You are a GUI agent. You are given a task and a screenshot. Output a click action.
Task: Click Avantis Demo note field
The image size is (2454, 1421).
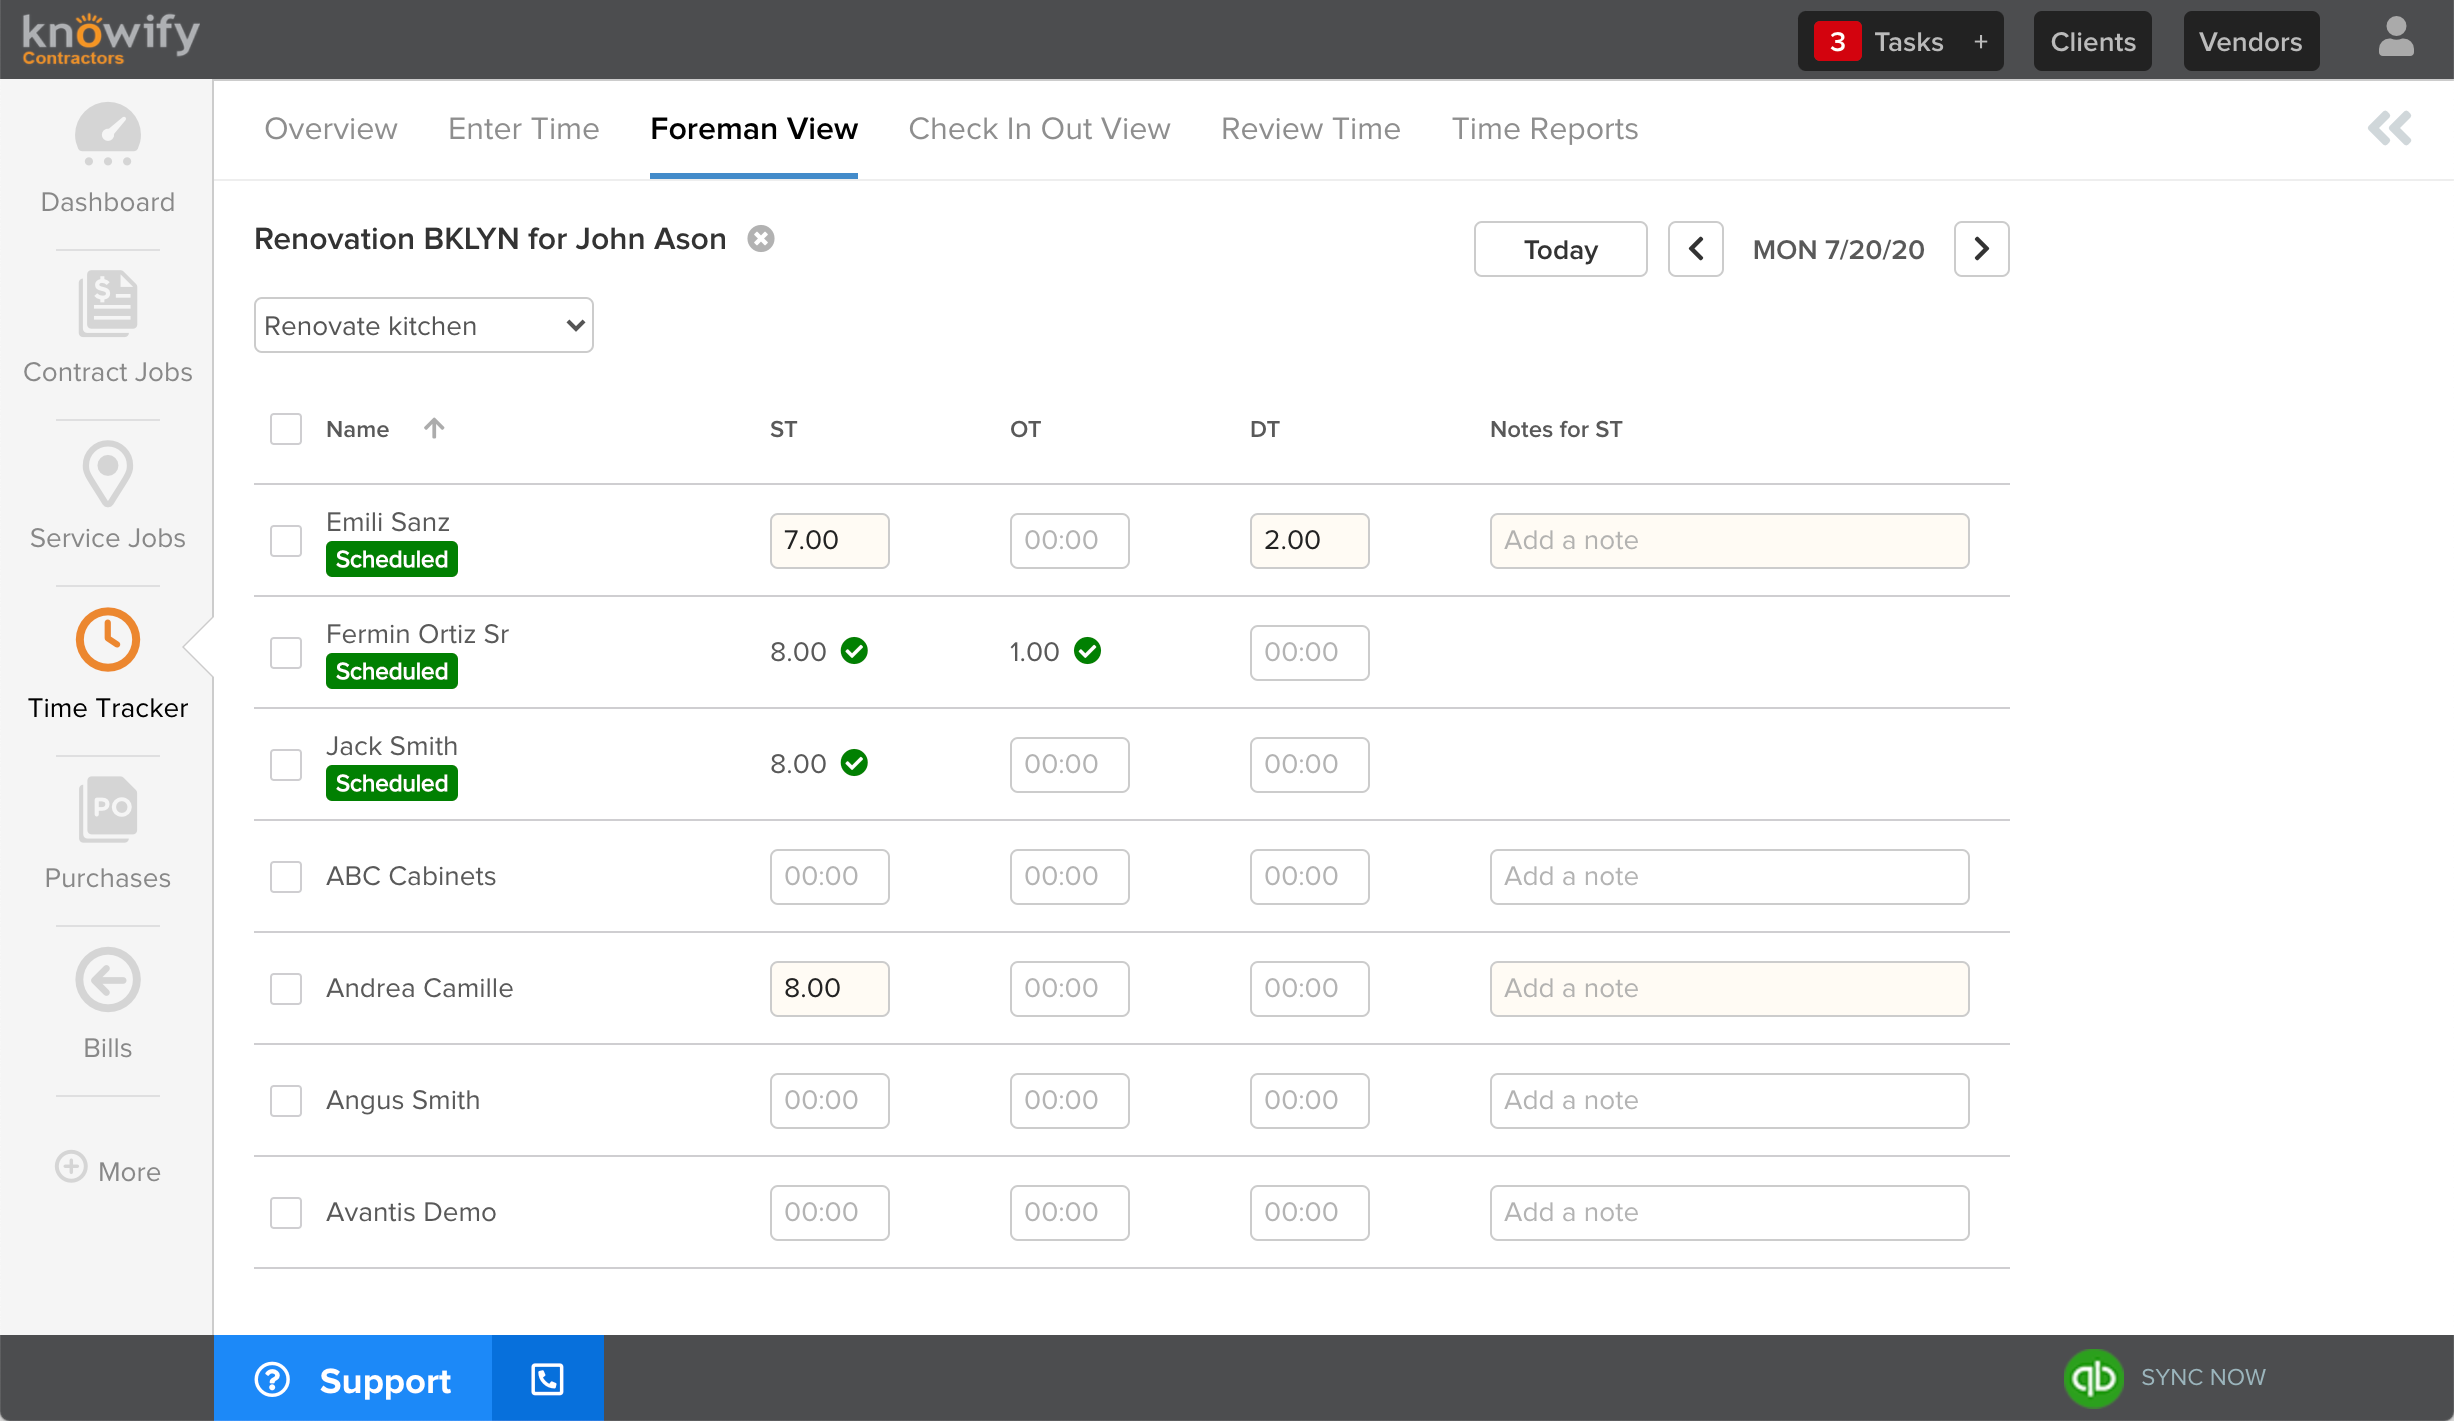point(1730,1213)
